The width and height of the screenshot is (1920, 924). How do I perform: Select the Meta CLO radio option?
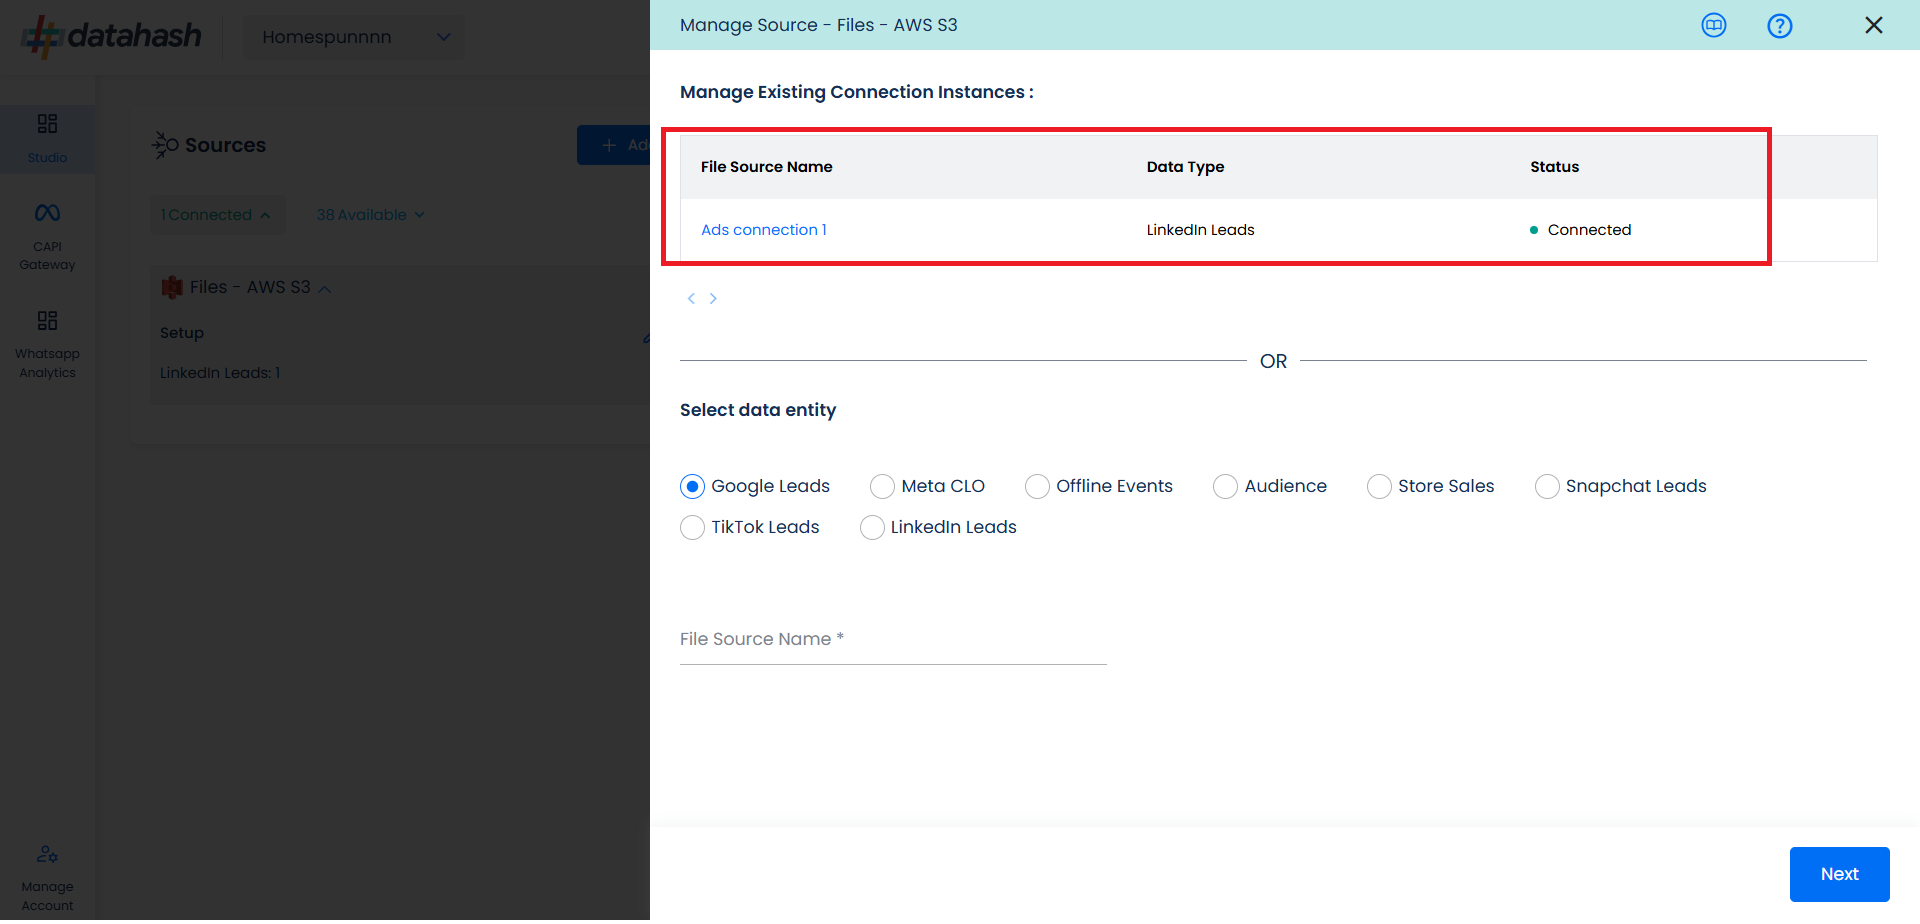[x=882, y=487]
